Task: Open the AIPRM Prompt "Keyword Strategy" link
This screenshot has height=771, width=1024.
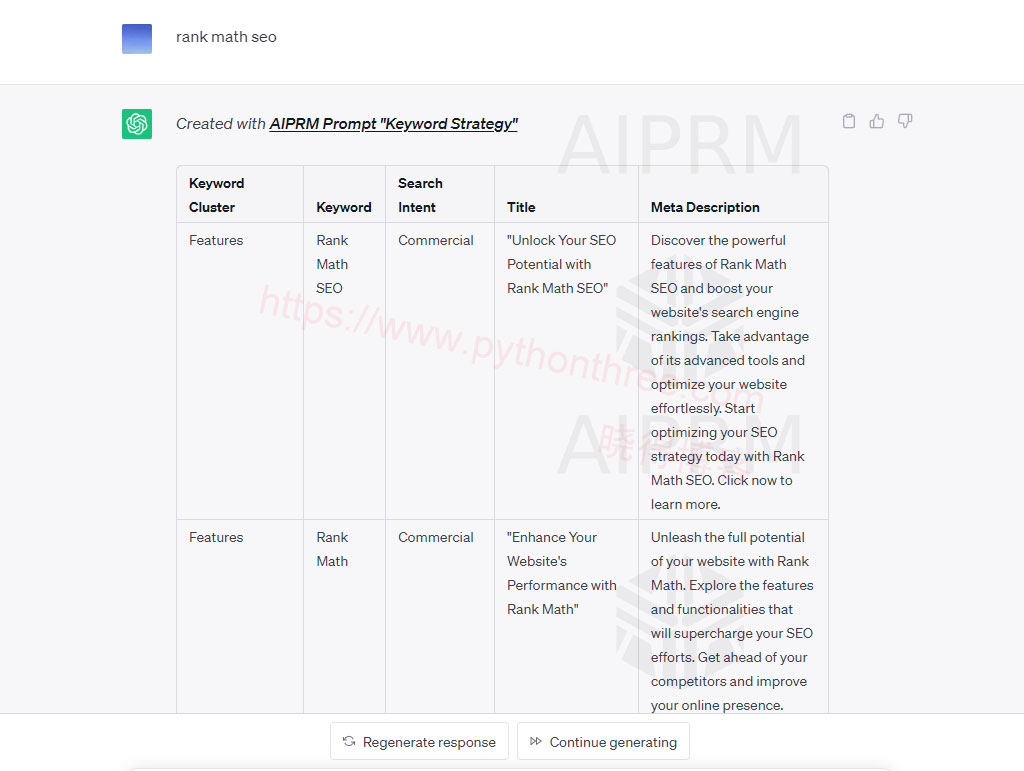Action: [x=394, y=123]
